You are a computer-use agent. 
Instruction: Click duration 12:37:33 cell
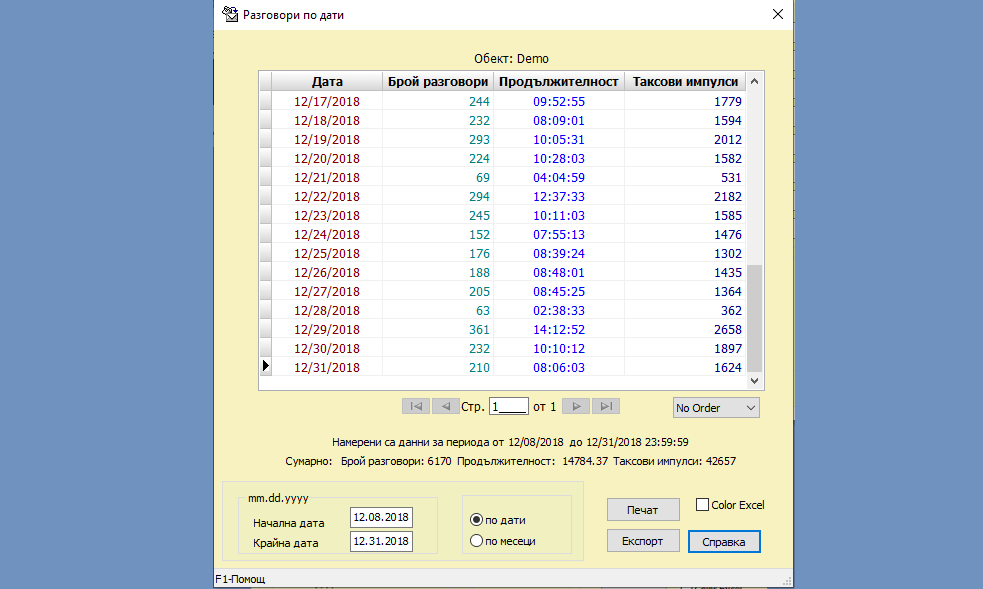coord(559,196)
